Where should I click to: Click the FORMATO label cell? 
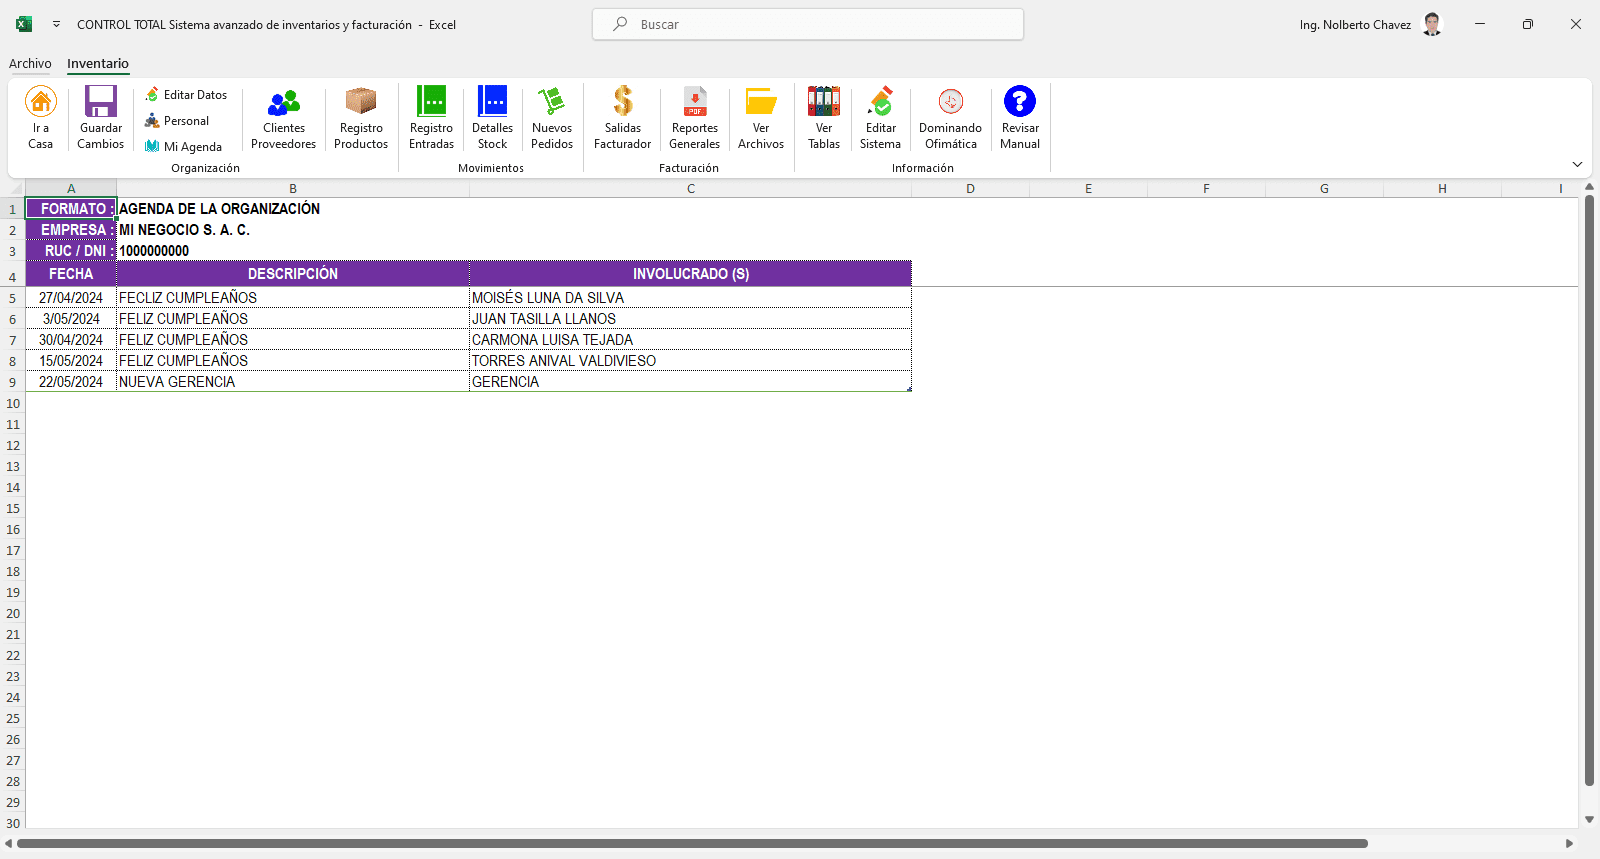click(71, 208)
